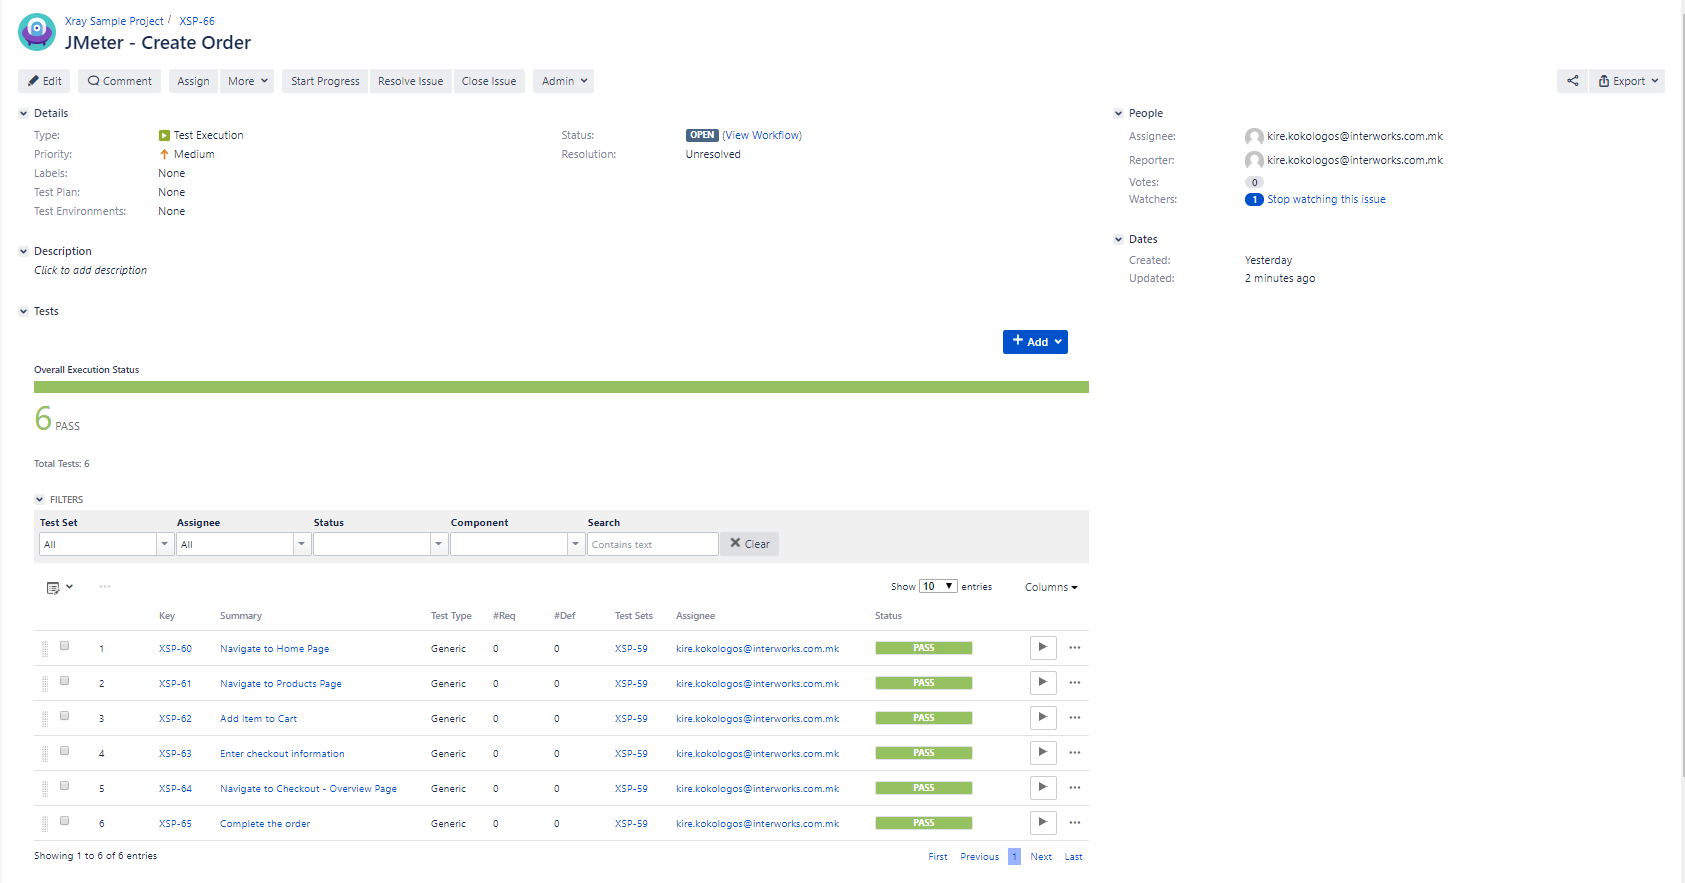Screen dimensions: 1685x883
Task: Open more actions for Navigate to Home Page
Action: [1075, 648]
